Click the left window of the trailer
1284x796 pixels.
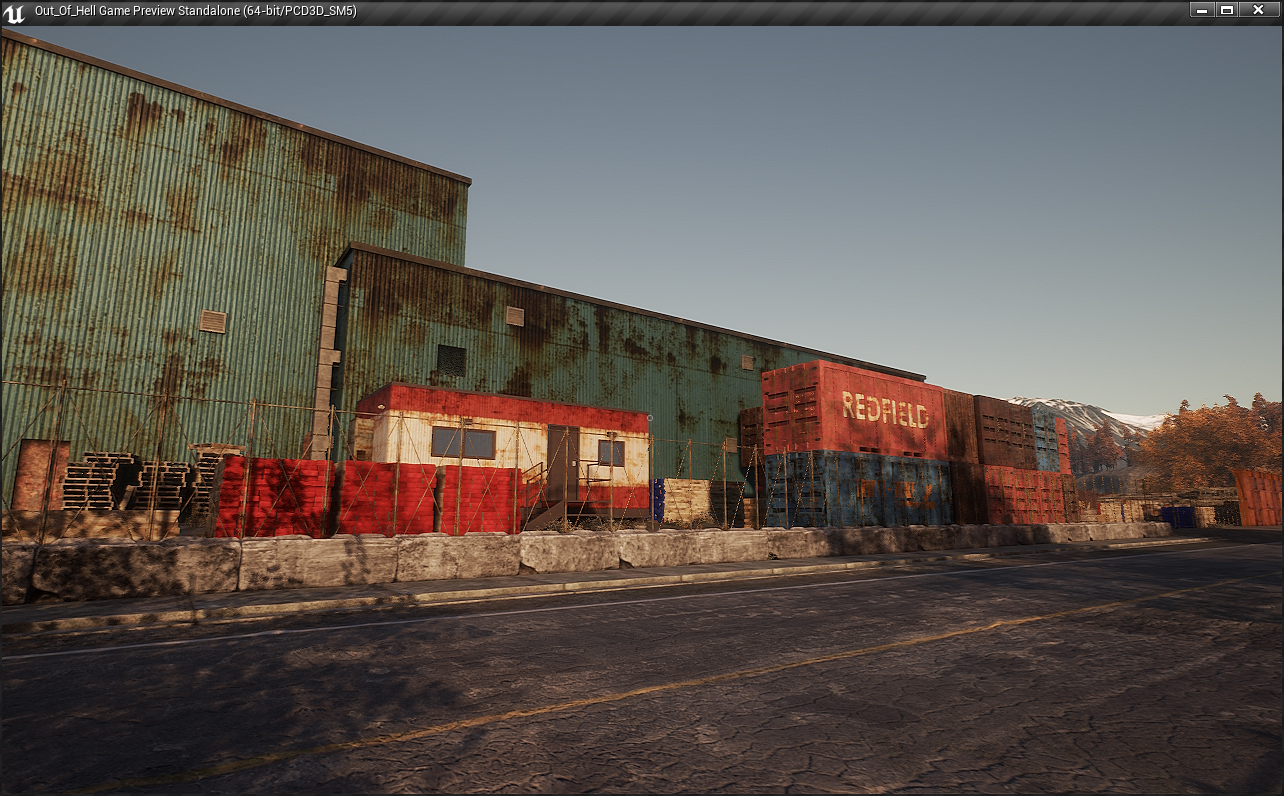[x=463, y=442]
